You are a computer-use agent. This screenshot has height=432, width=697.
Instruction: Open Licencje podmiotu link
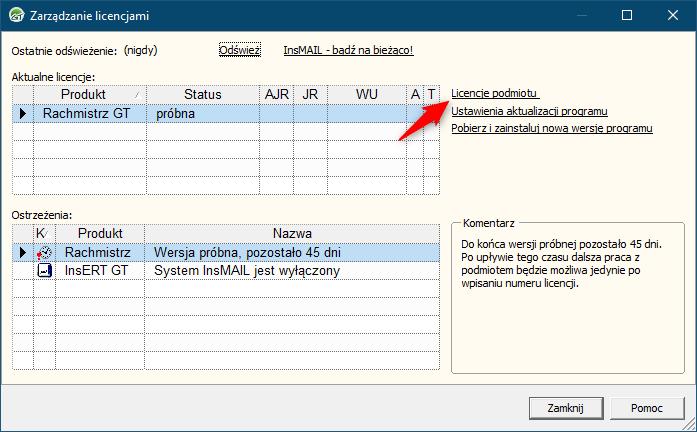(497, 93)
